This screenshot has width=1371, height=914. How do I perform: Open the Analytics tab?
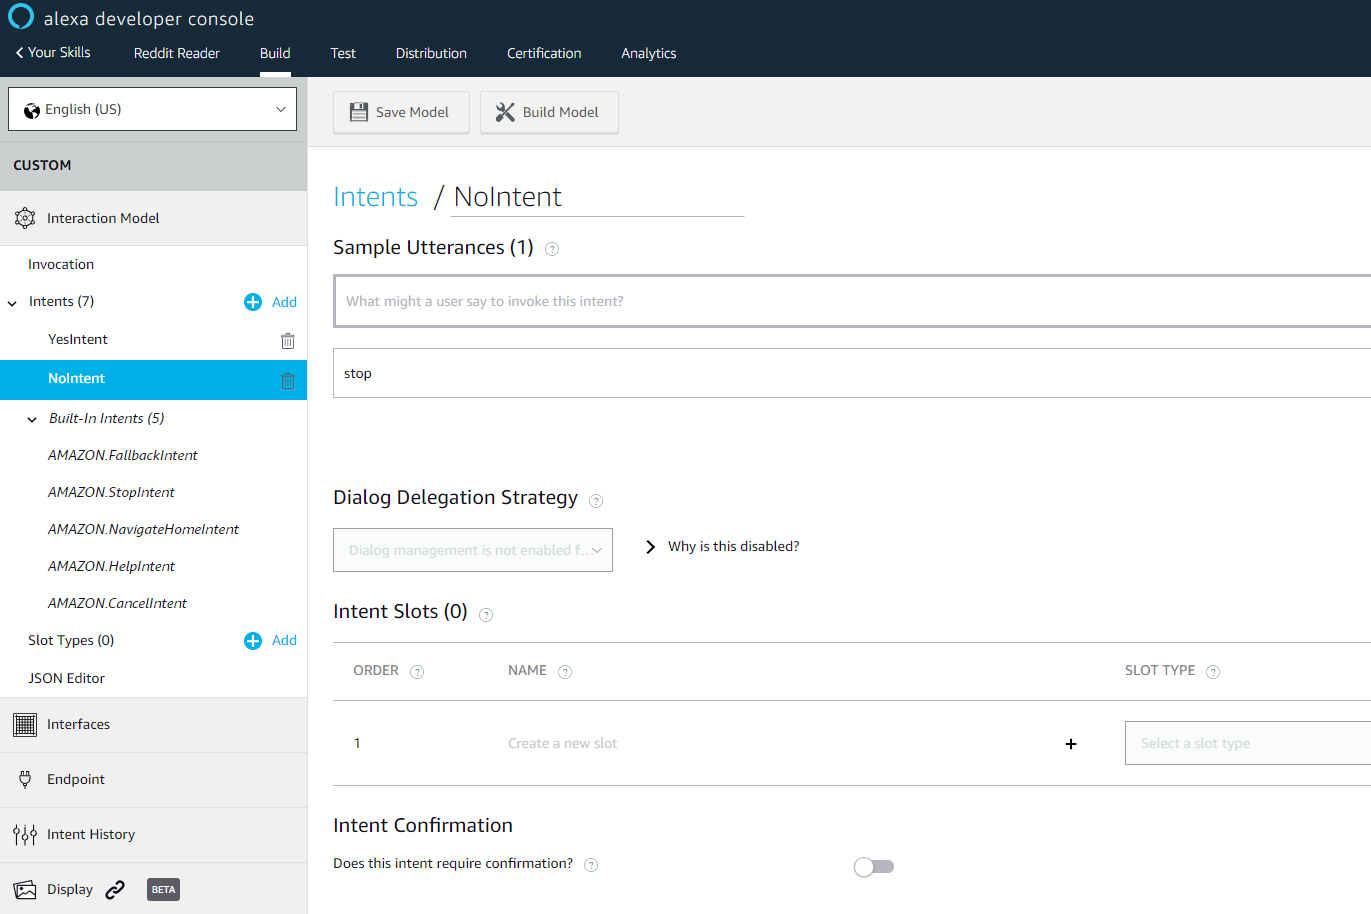tap(649, 53)
